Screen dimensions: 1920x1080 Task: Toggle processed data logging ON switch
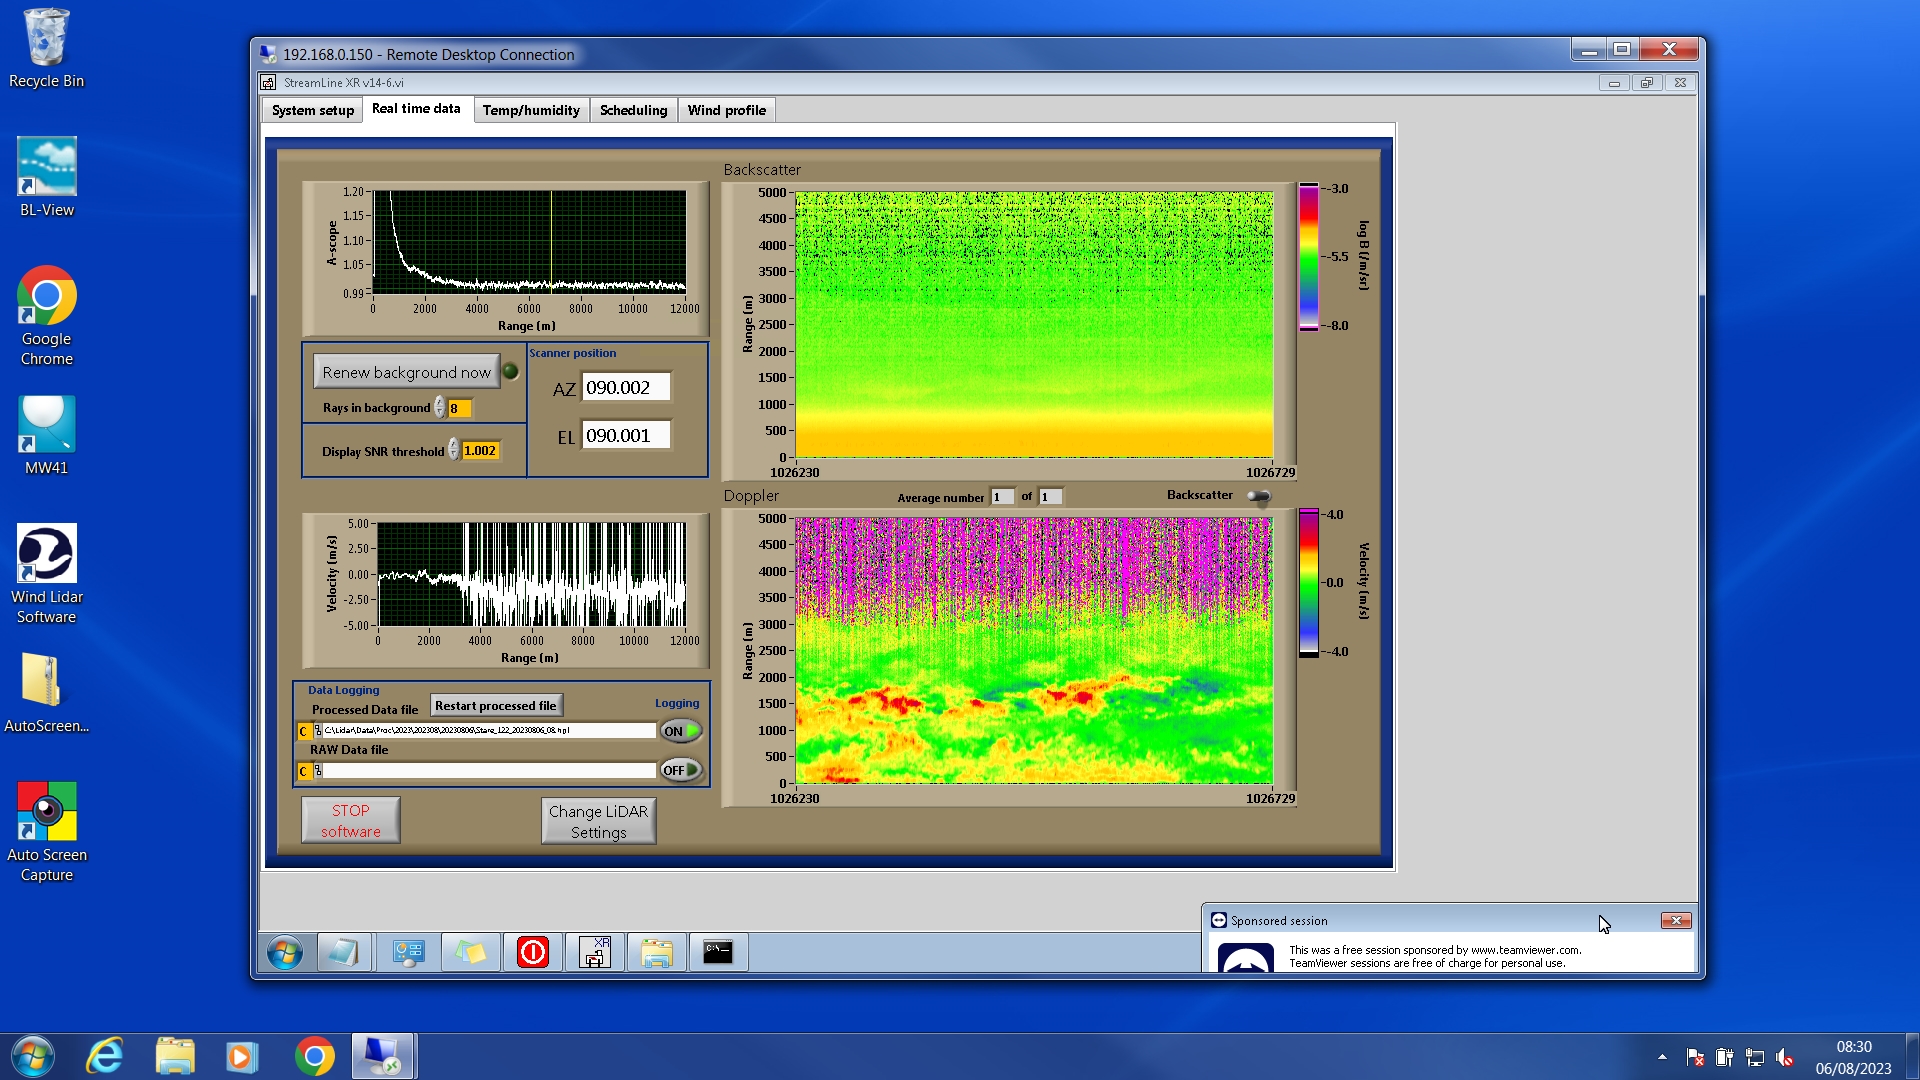(680, 731)
